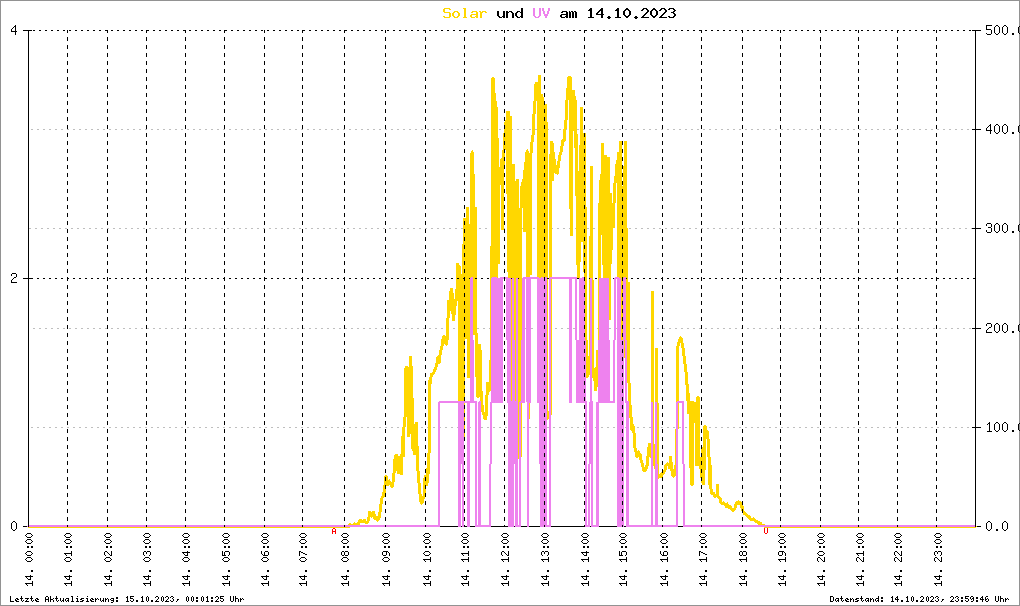Click the time axis label '14. 19:00'
This screenshot has width=1020, height=606.
pos(782,560)
